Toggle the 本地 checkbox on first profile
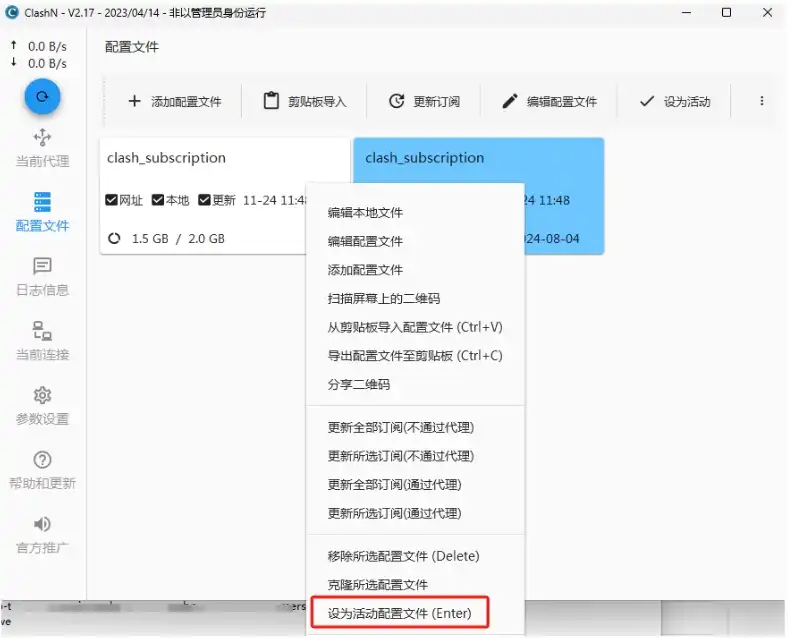The image size is (788, 638). pyautogui.click(x=158, y=200)
